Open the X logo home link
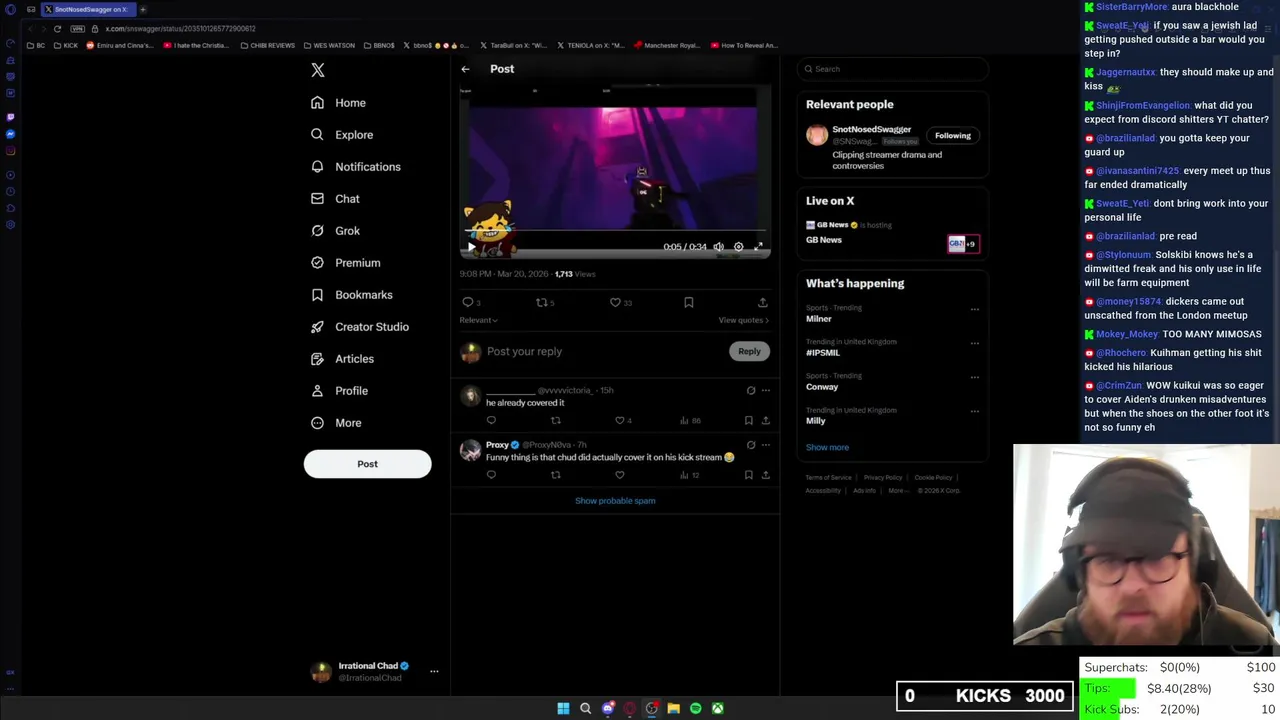The width and height of the screenshot is (1280, 720). pos(318,70)
